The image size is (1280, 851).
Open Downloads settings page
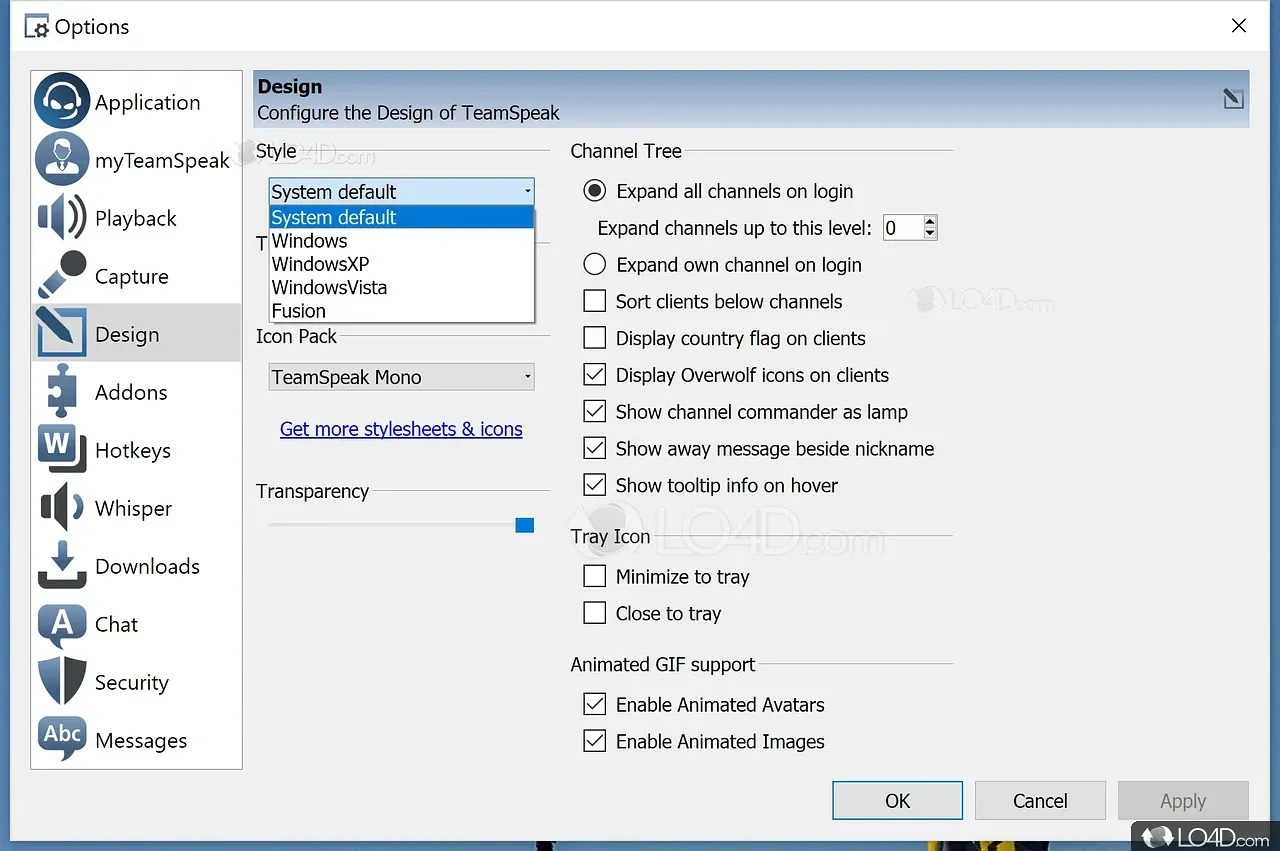tap(136, 566)
